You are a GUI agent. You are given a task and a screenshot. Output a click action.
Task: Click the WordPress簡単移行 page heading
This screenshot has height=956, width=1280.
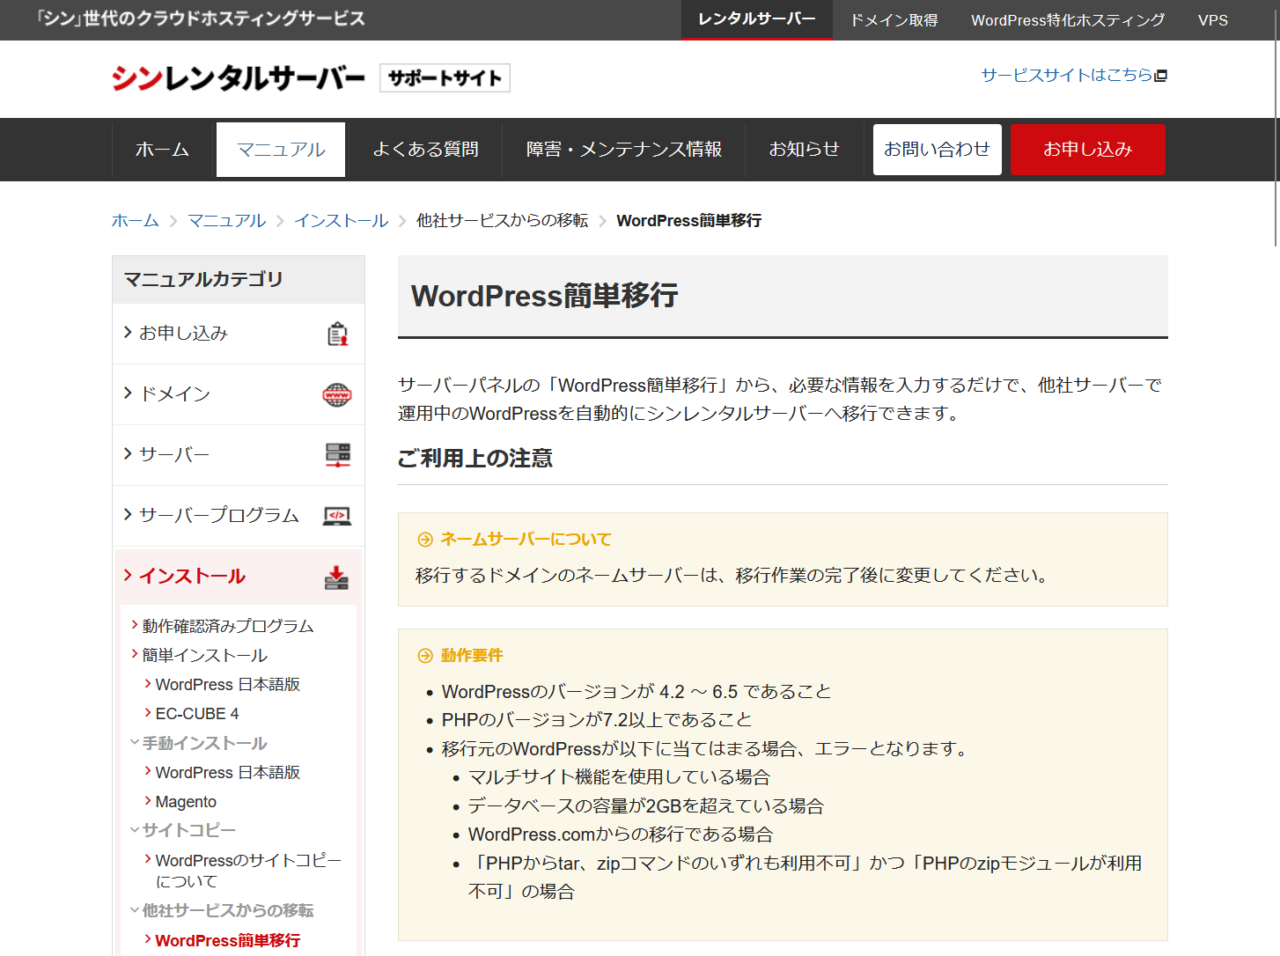[x=545, y=296]
